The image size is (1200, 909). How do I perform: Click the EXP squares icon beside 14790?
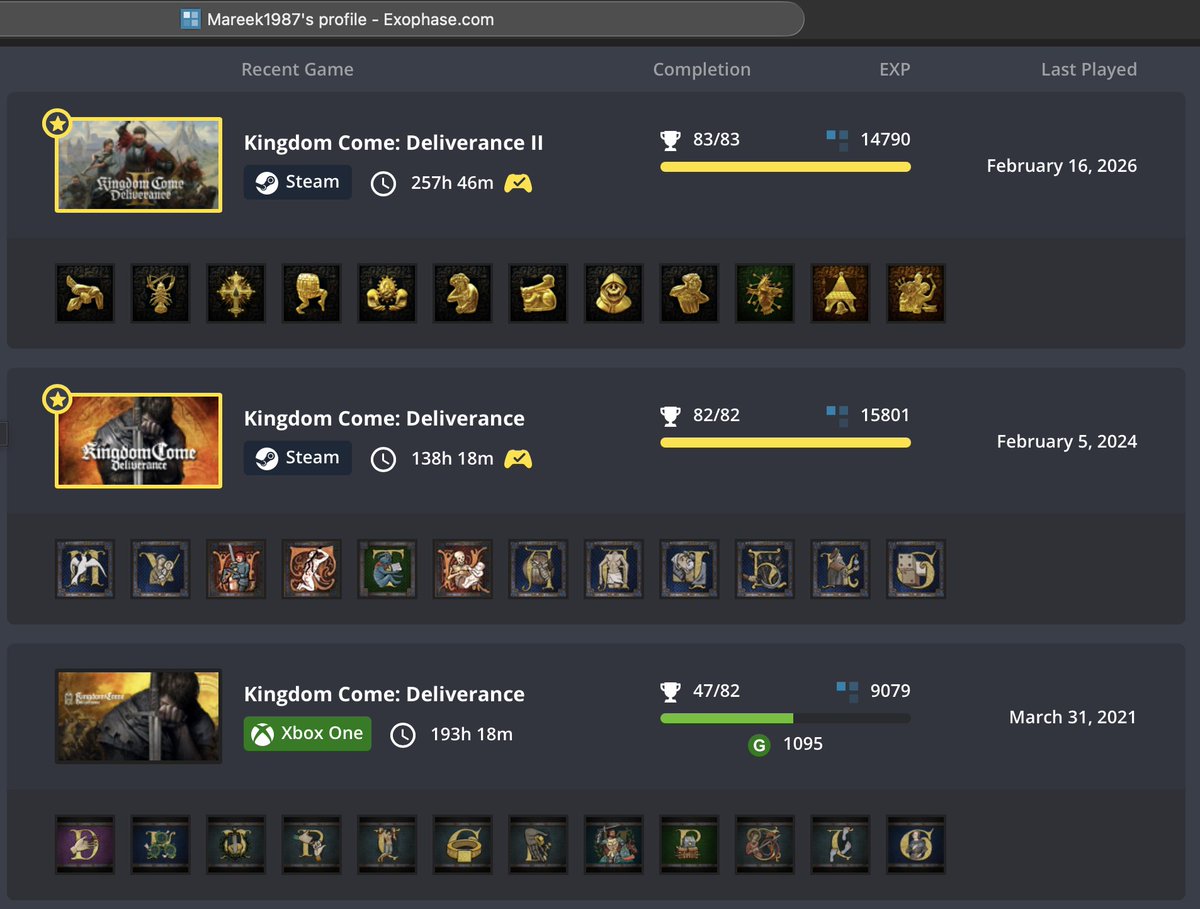click(837, 140)
